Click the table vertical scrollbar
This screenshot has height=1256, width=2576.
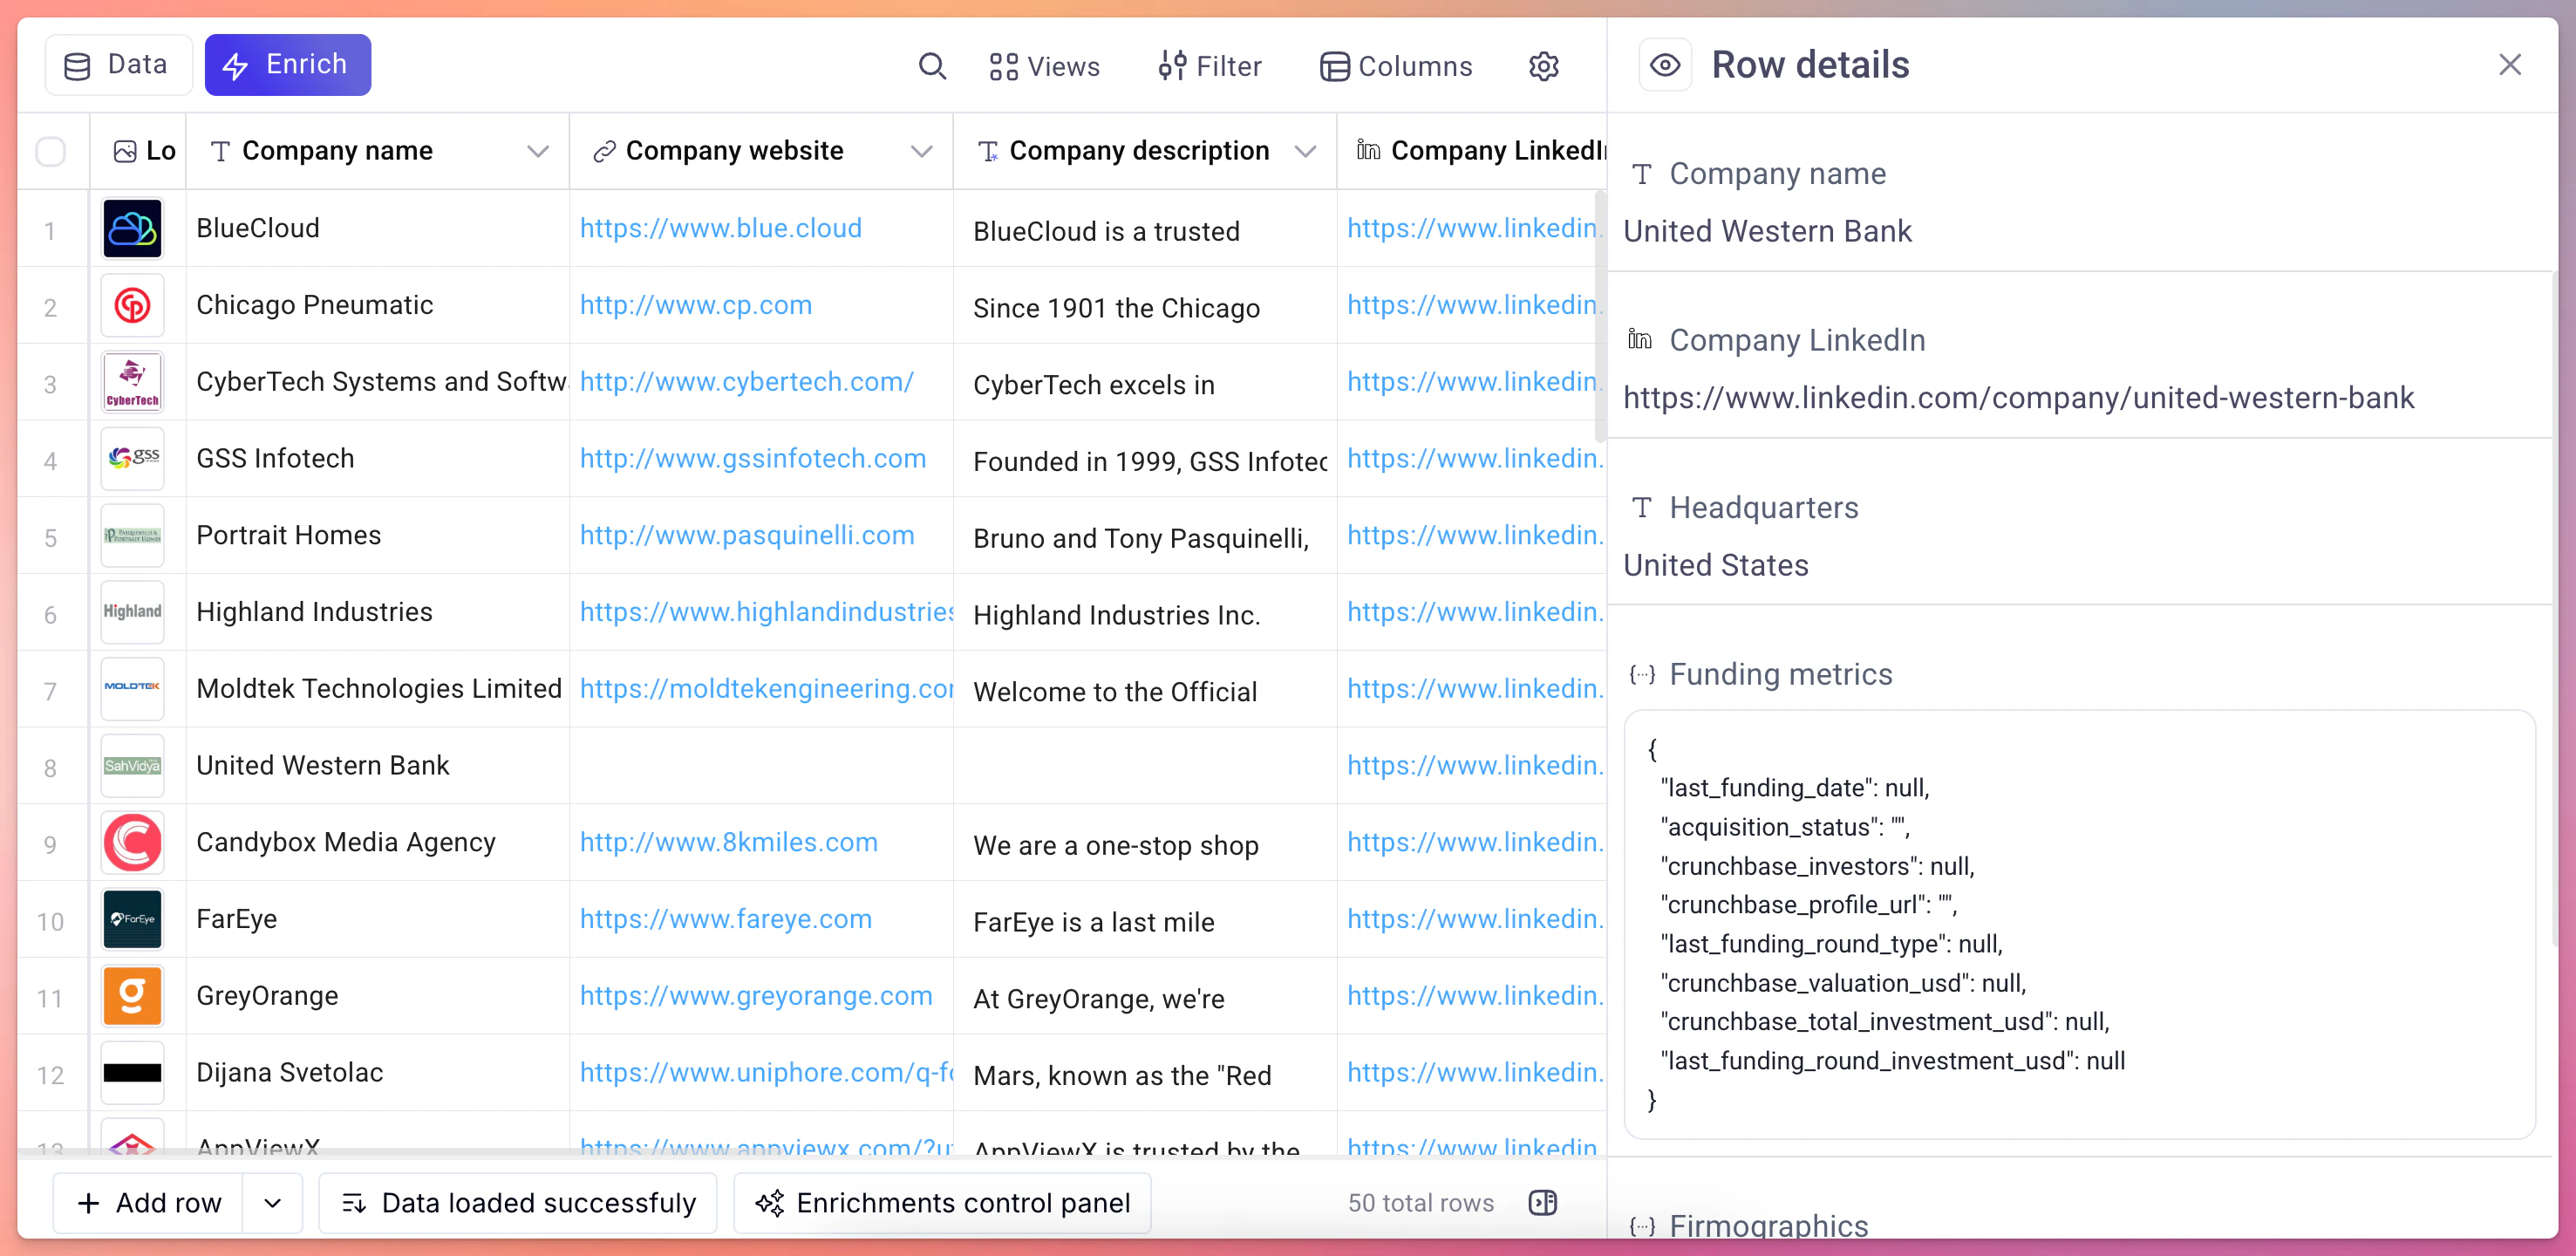pyautogui.click(x=1600, y=315)
